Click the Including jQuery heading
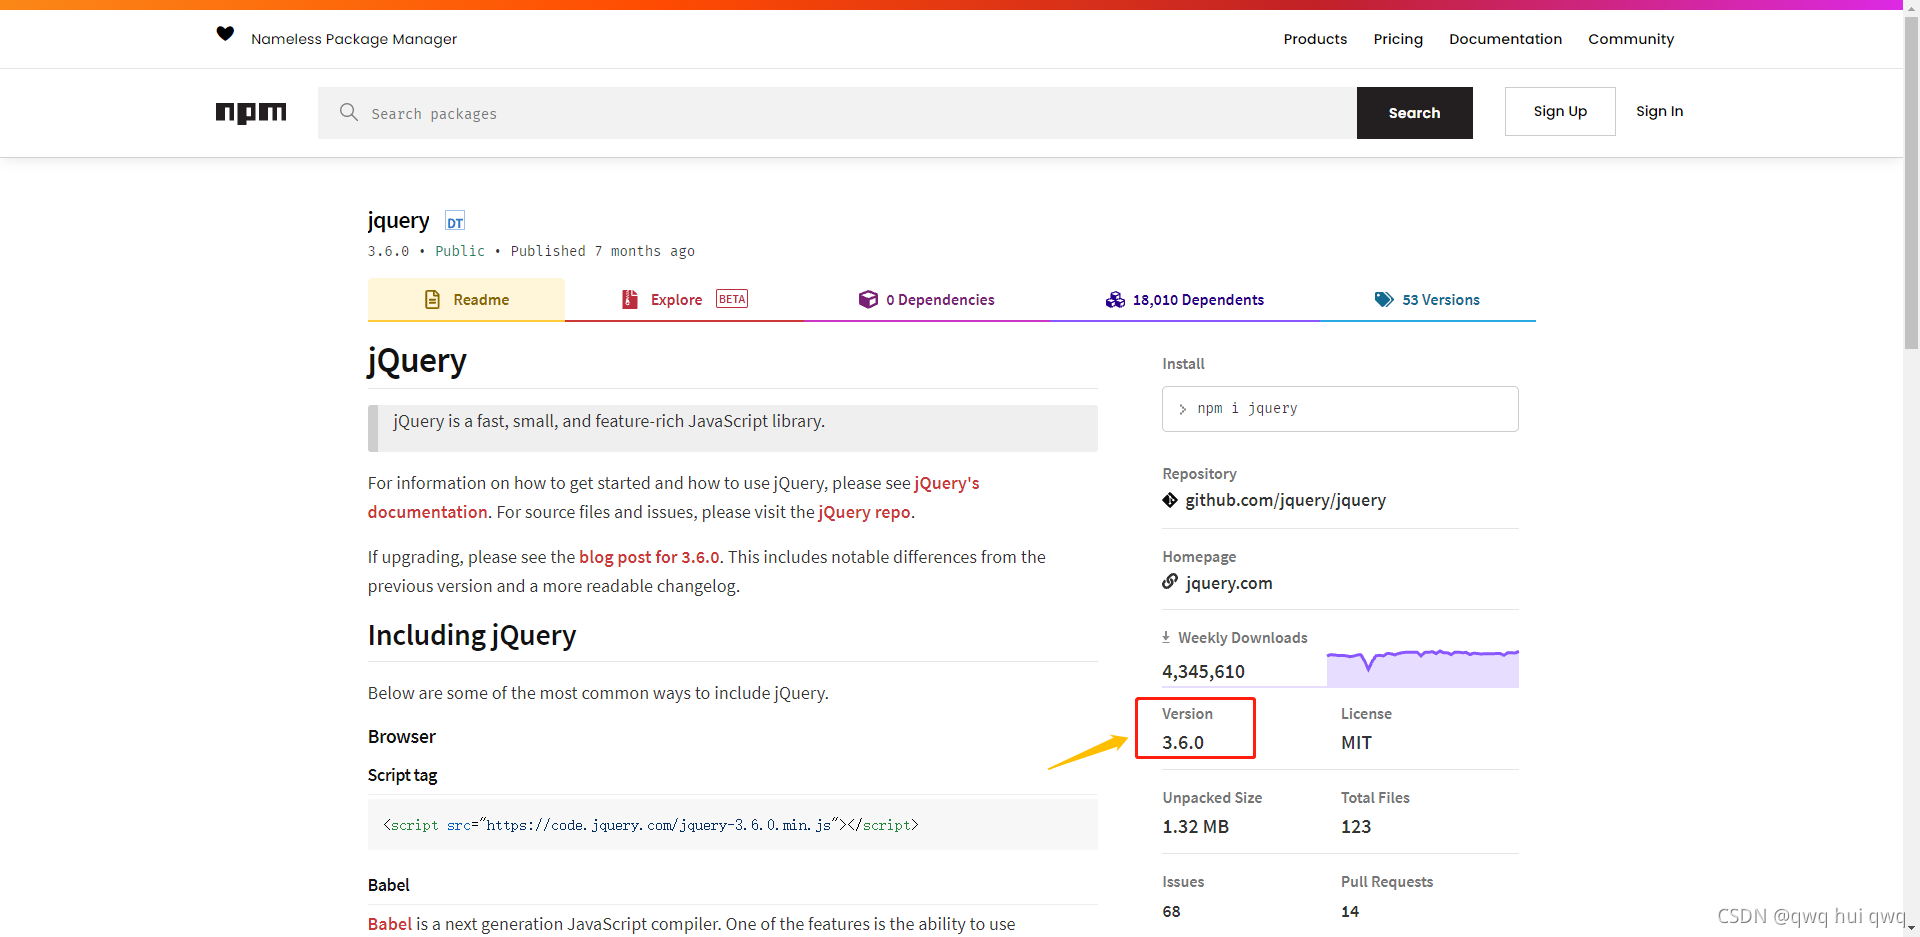This screenshot has height=937, width=1920. click(x=472, y=635)
